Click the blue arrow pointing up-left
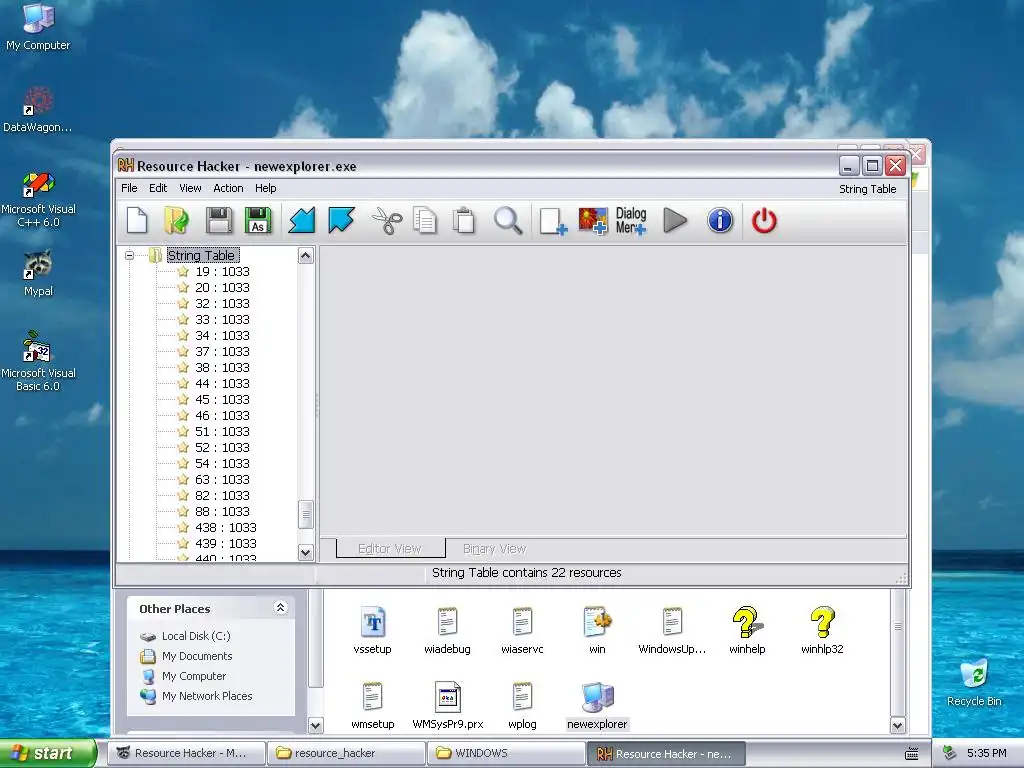Viewport: 1024px width, 768px height. point(342,220)
